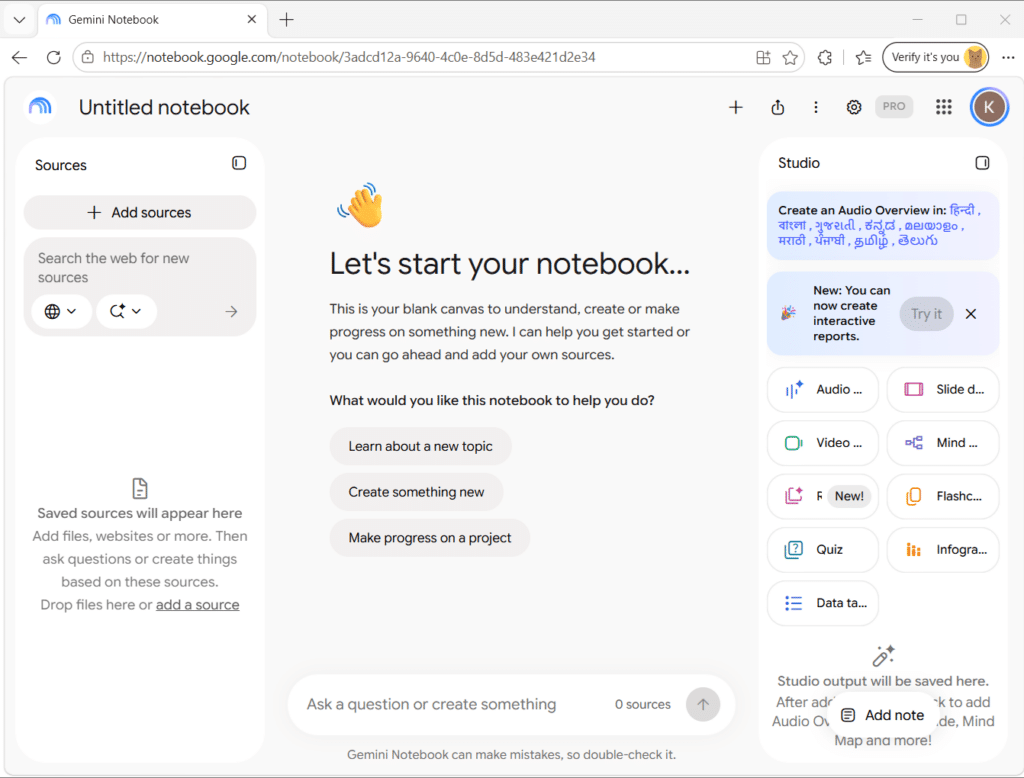The height and width of the screenshot is (778, 1024).
Task: Generate Flashcards
Action: tap(943, 496)
